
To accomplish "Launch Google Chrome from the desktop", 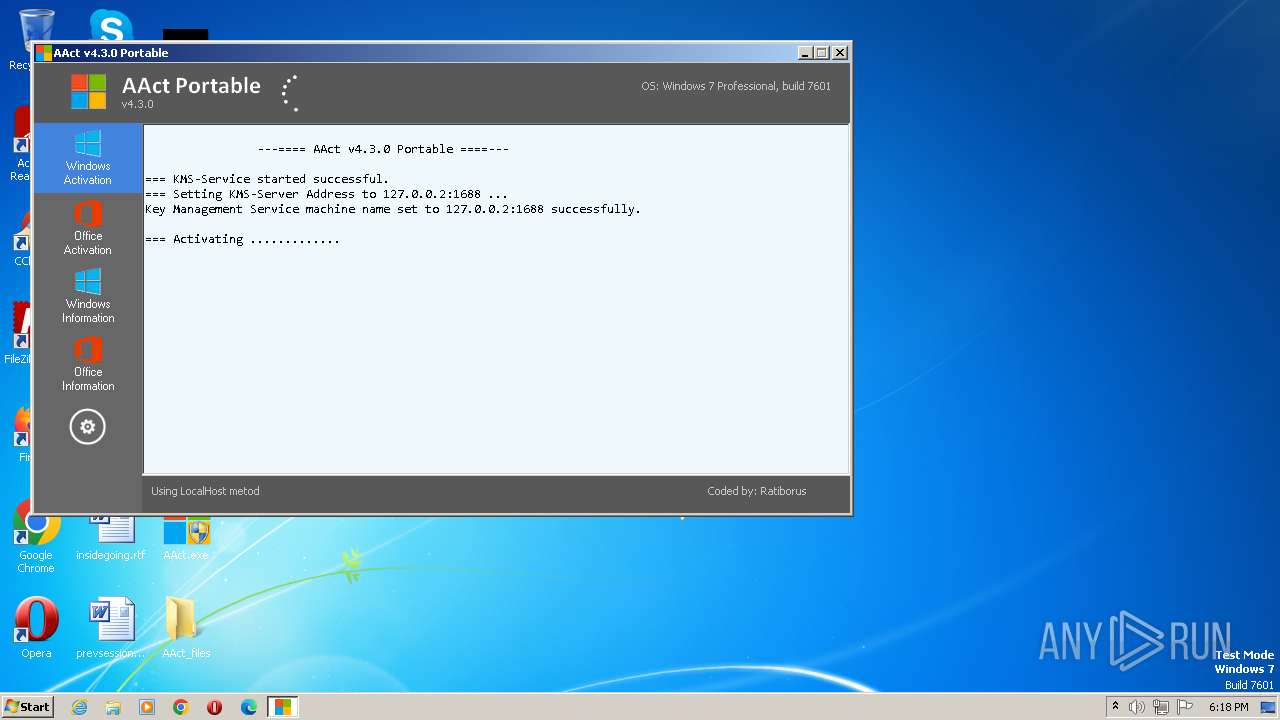I will point(36,538).
